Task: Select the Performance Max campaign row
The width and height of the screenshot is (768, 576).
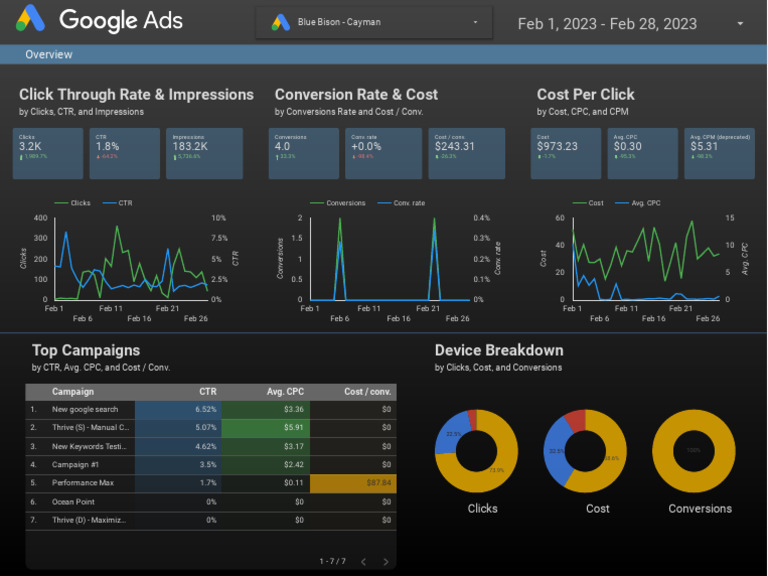Action: (x=211, y=483)
